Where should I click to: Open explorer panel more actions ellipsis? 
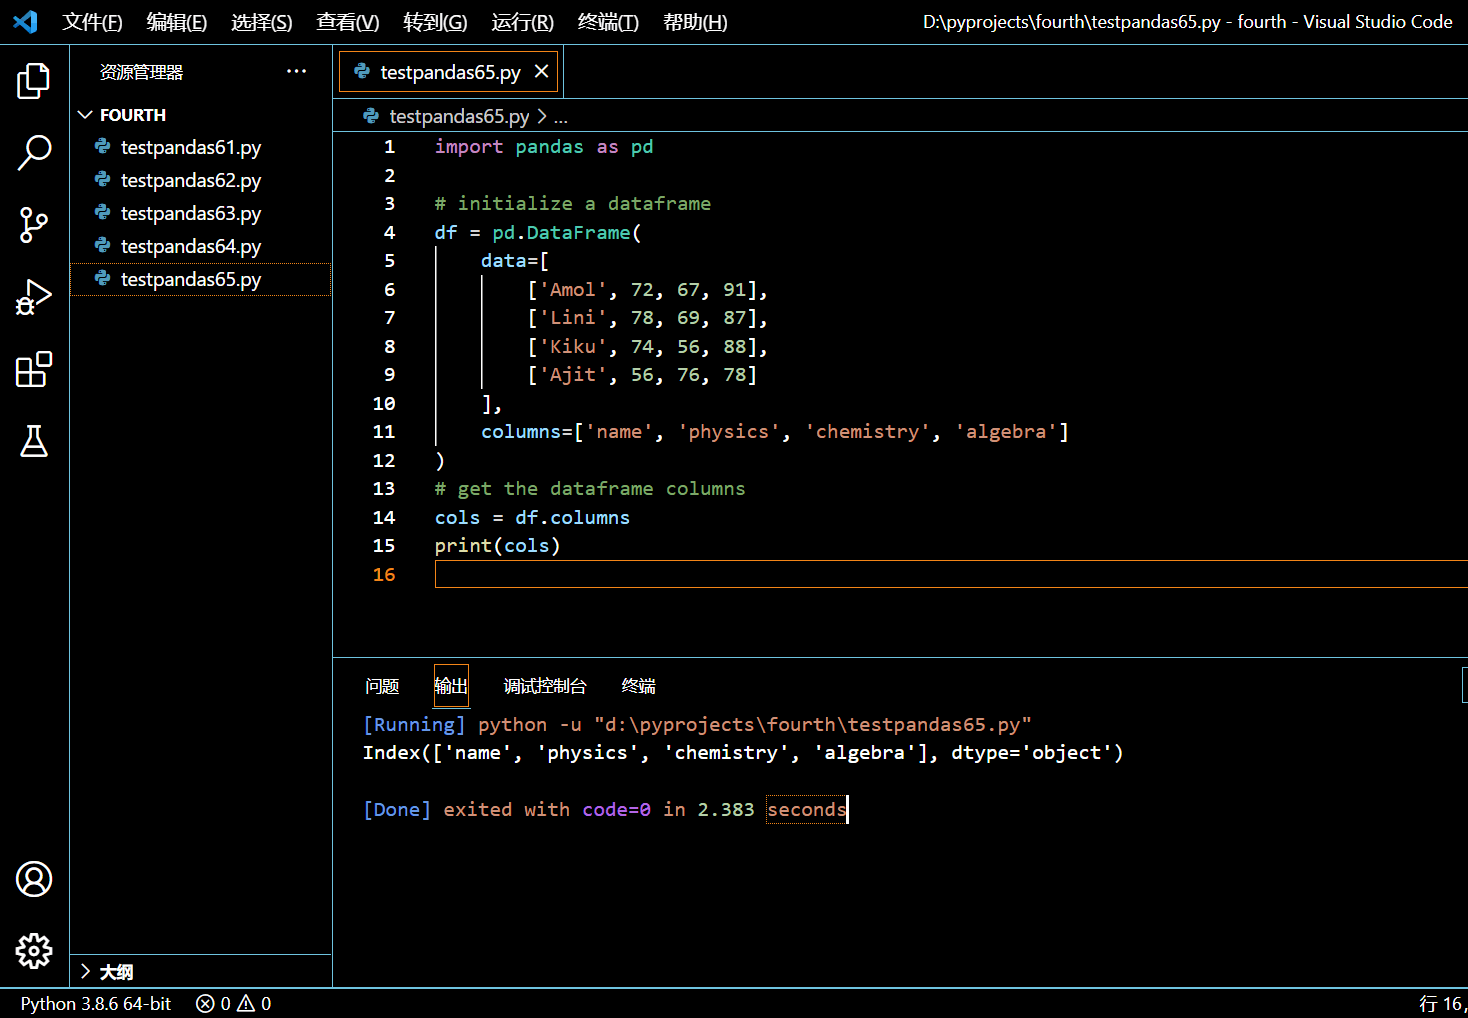(x=297, y=71)
